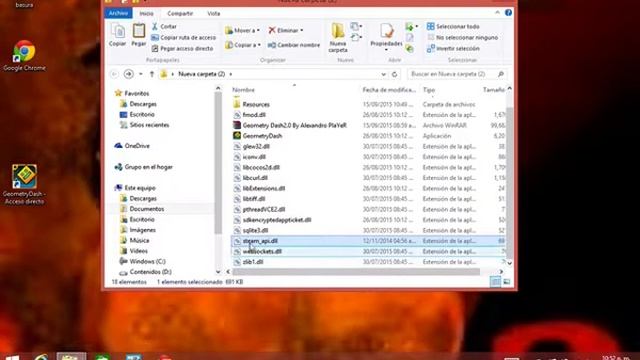Collapse the ribbon with the chevron
This screenshot has height=360, width=640.
tap(497, 13)
